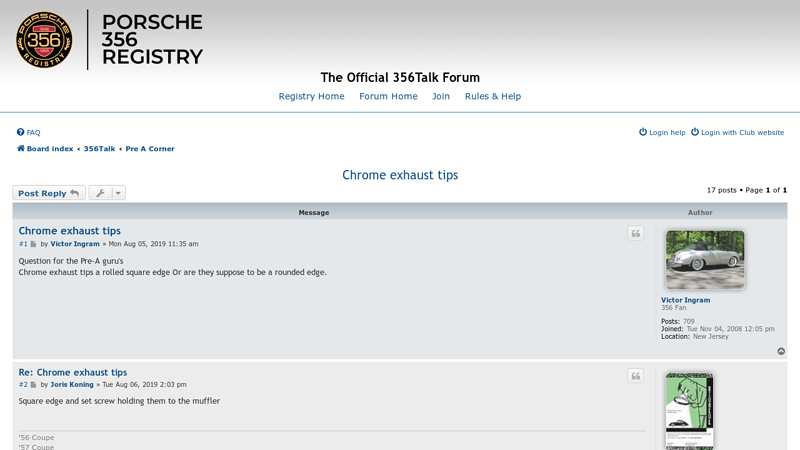Image resolution: width=800 pixels, height=450 pixels.
Task: Open the Join page
Action: tap(441, 97)
